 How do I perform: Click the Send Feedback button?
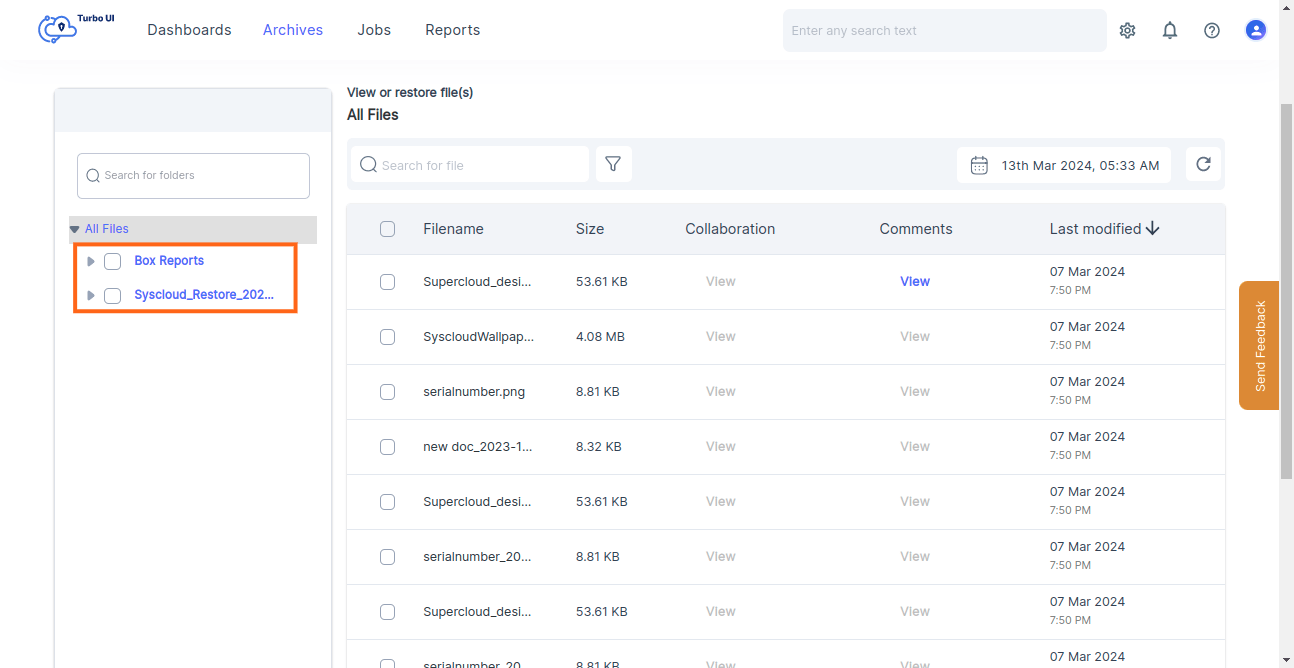coord(1258,346)
